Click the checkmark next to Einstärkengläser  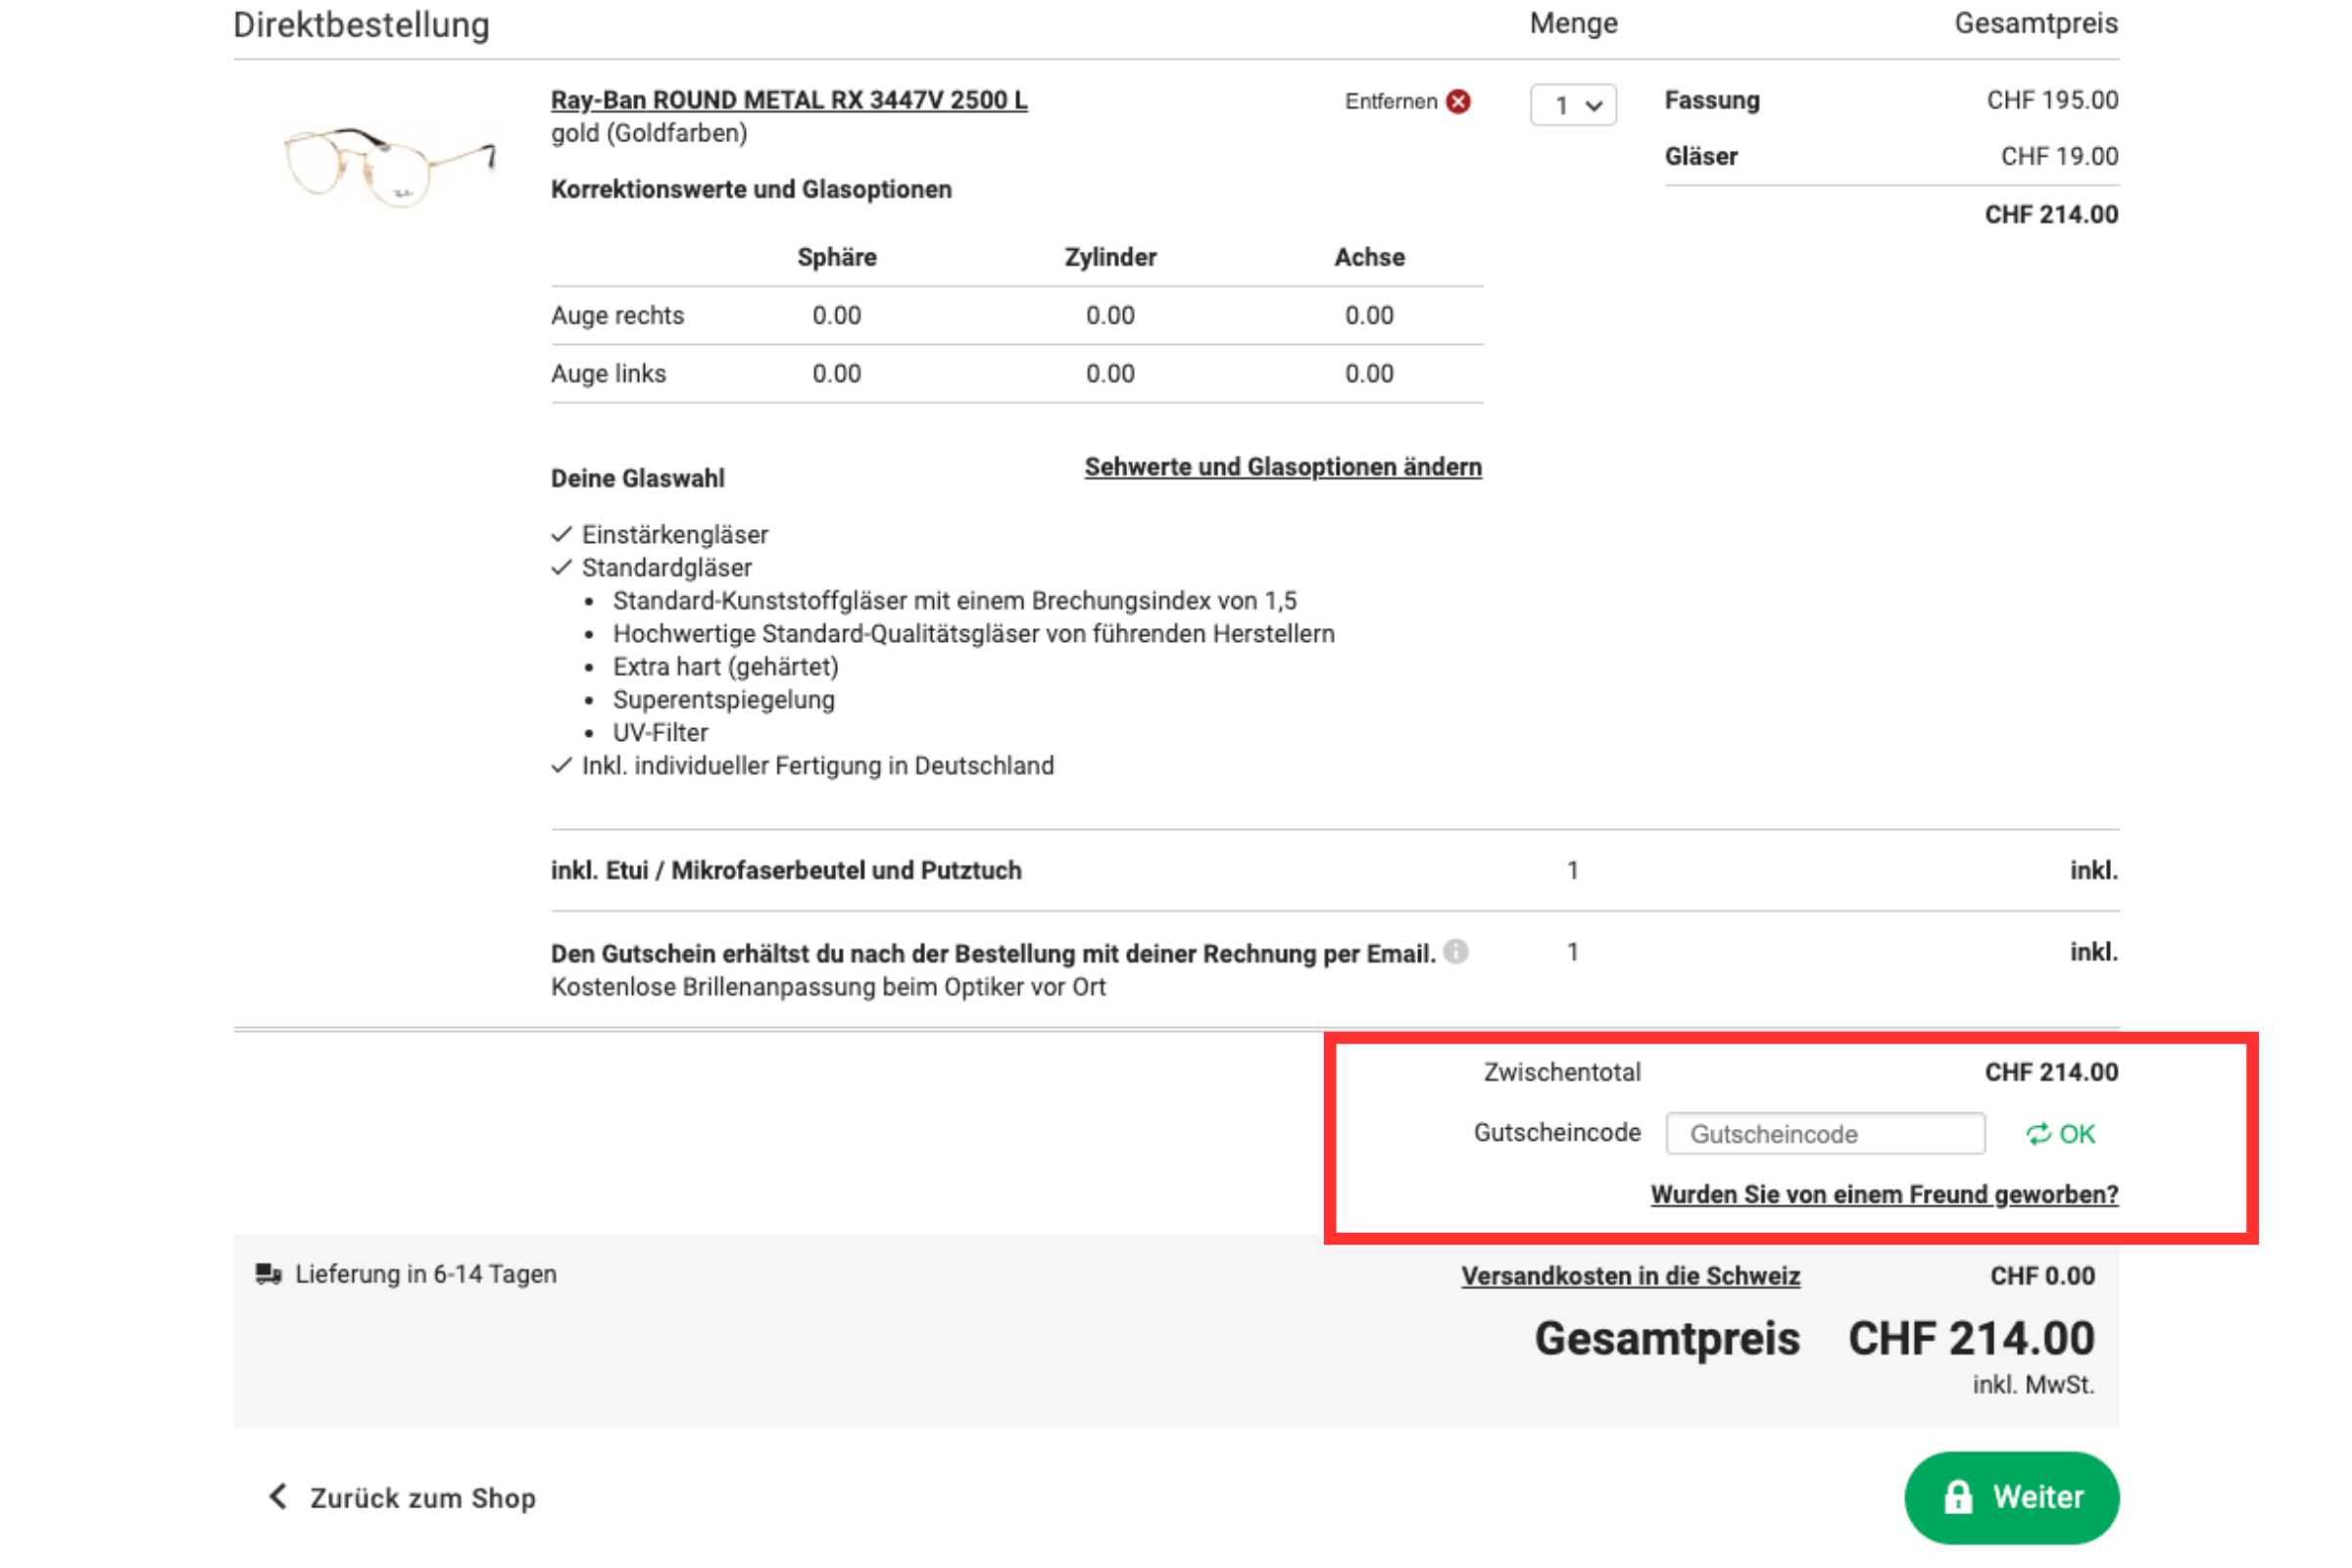[562, 534]
